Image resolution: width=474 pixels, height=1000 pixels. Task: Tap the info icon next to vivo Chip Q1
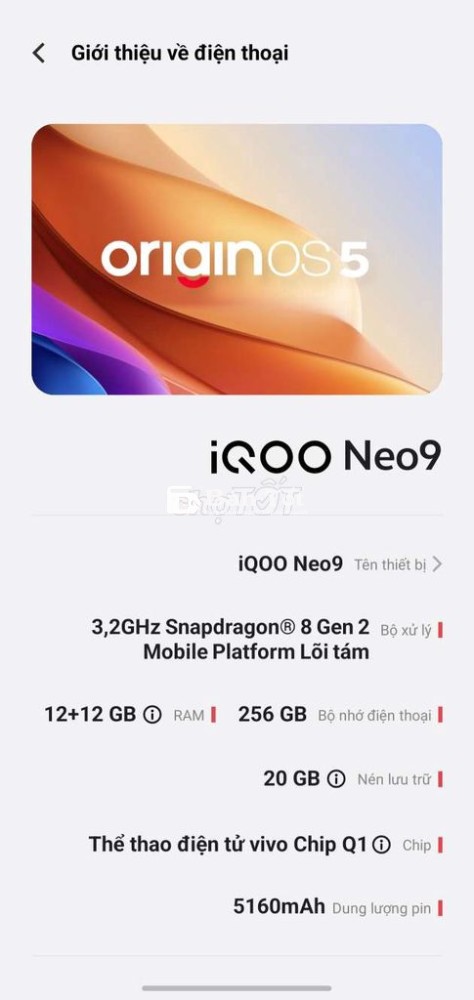click(381, 845)
